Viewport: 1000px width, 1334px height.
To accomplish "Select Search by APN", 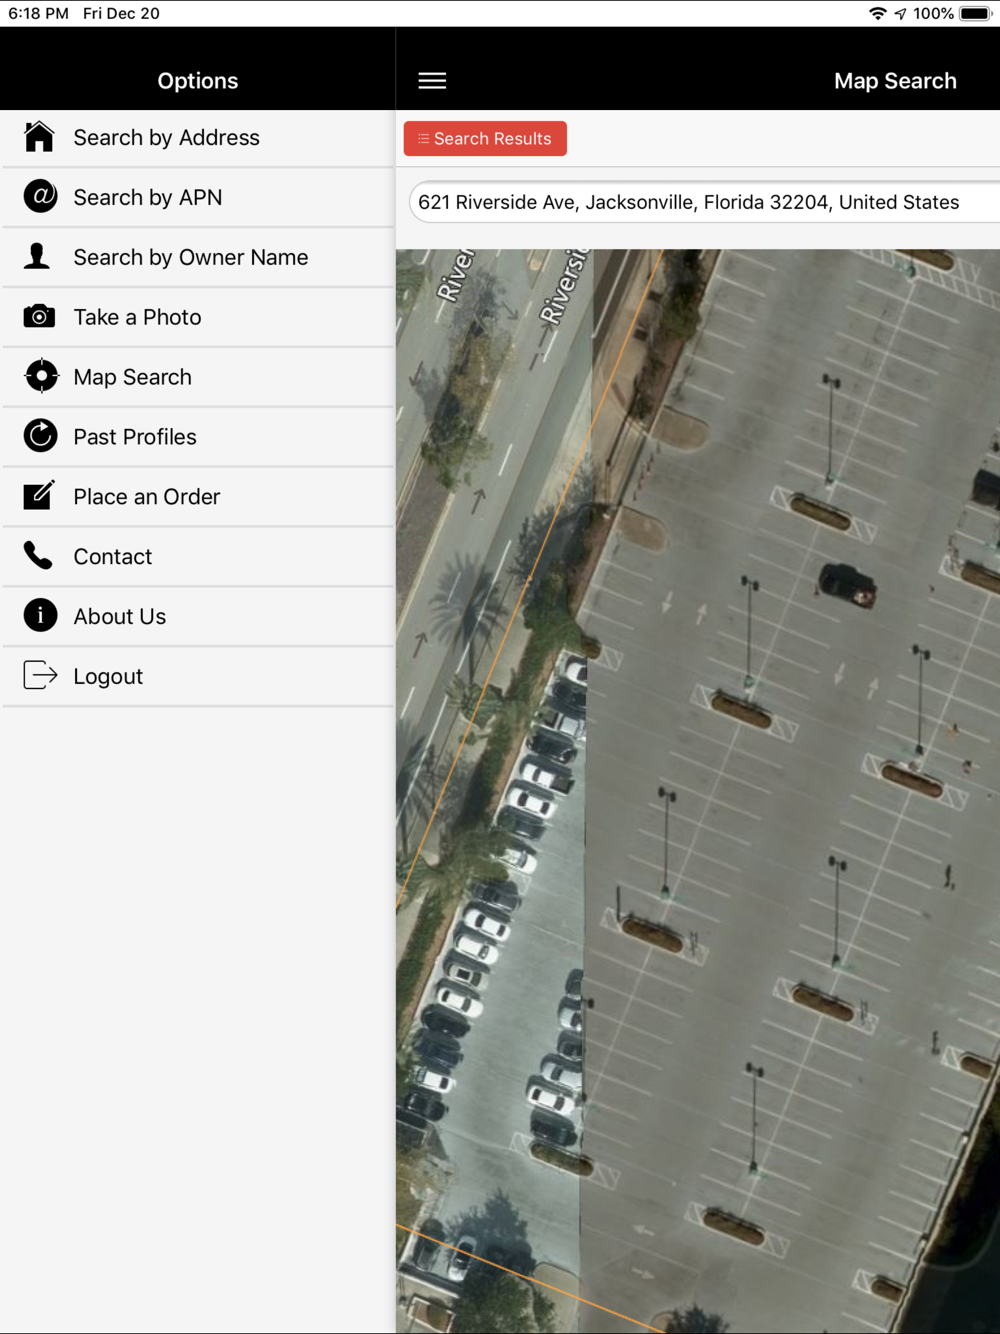I will pos(198,198).
